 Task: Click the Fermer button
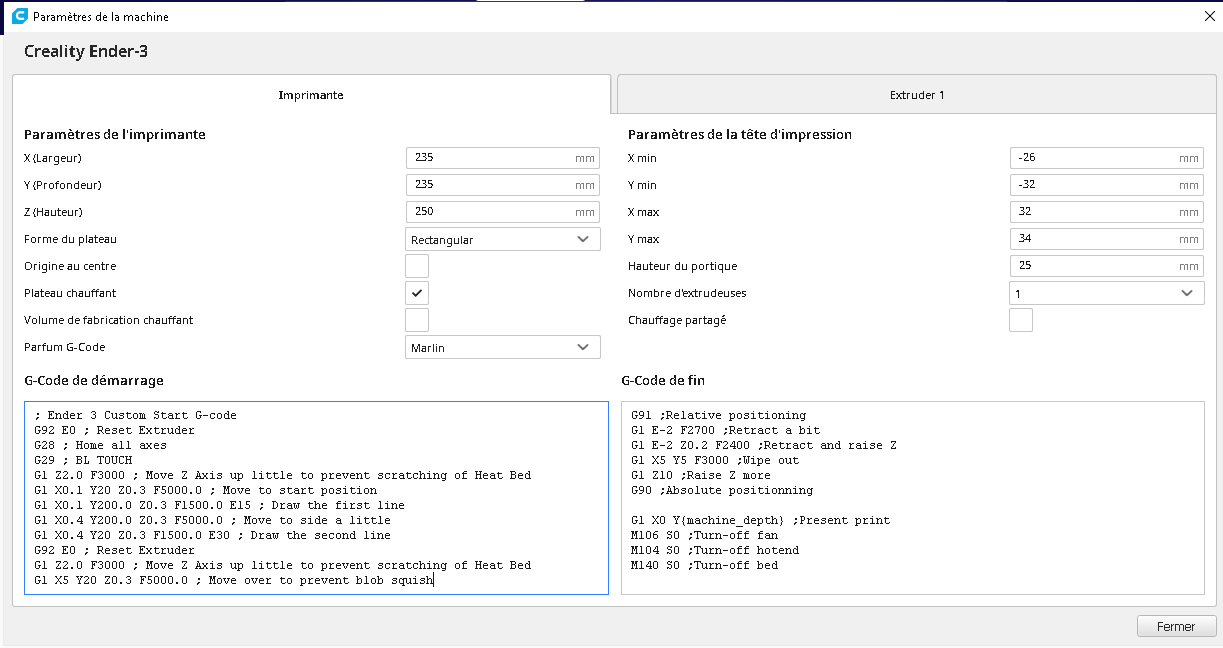click(x=1176, y=627)
